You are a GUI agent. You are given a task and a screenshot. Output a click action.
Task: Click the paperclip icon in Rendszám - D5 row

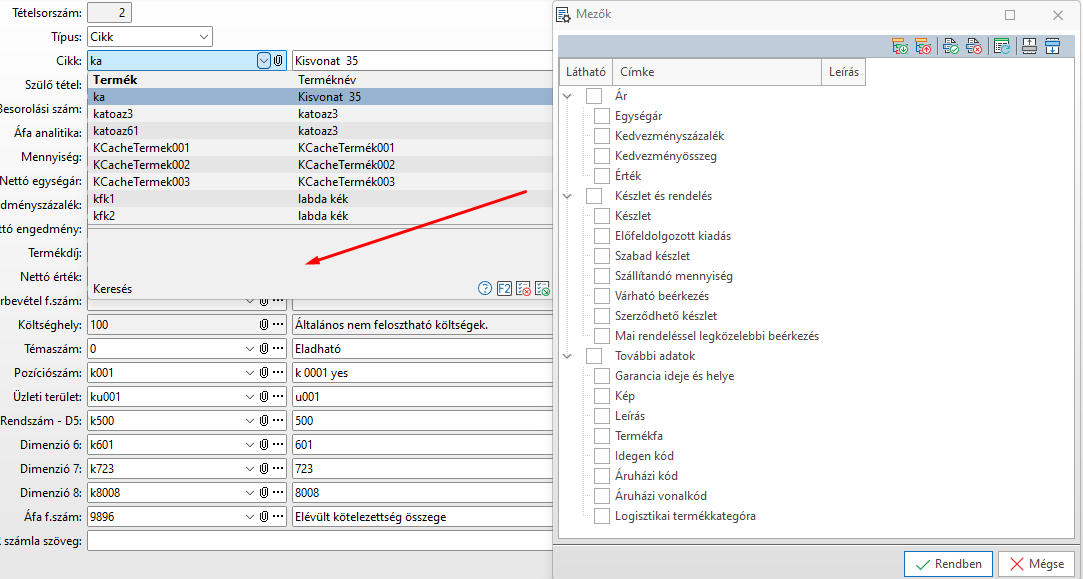click(264, 421)
